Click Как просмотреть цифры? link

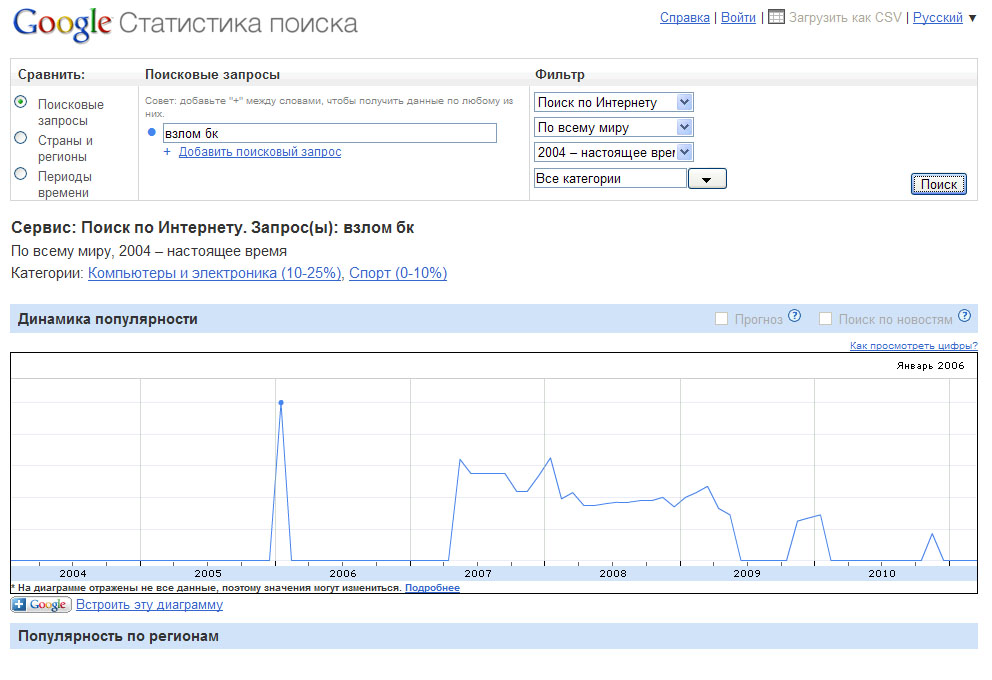pos(914,345)
